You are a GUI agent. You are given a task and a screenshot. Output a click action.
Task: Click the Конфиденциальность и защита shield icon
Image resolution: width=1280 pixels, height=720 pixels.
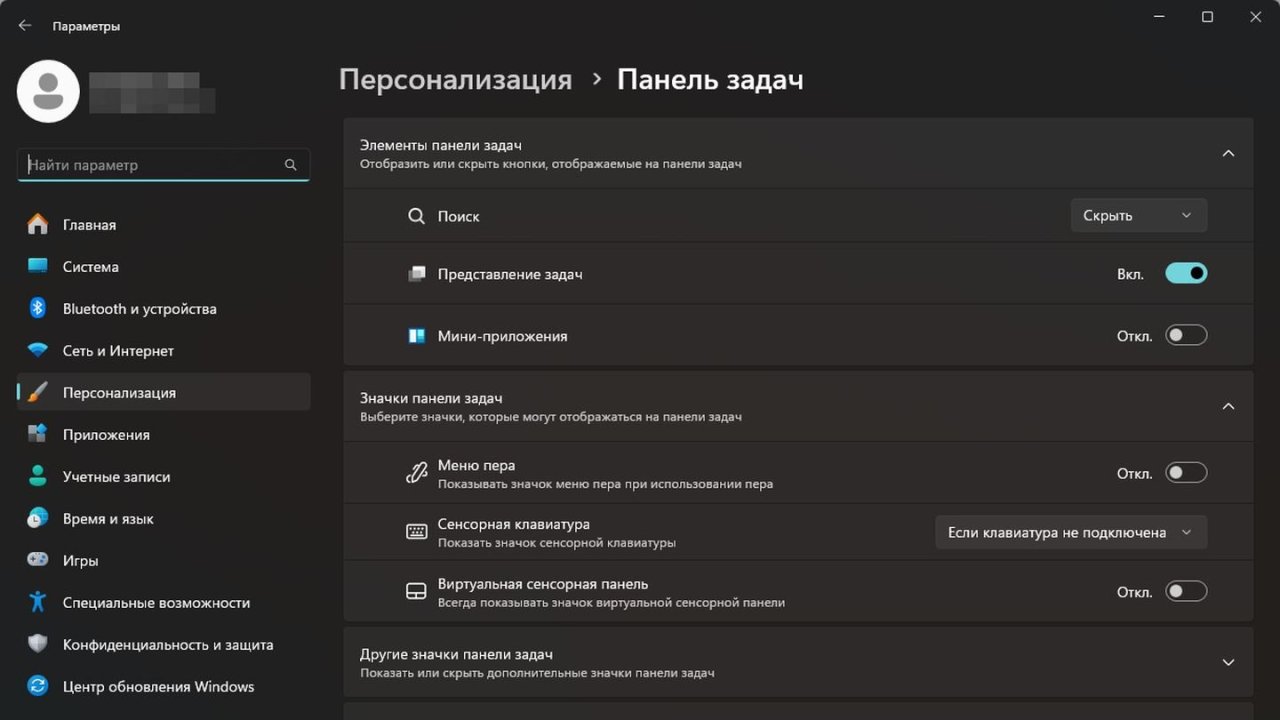[38, 644]
